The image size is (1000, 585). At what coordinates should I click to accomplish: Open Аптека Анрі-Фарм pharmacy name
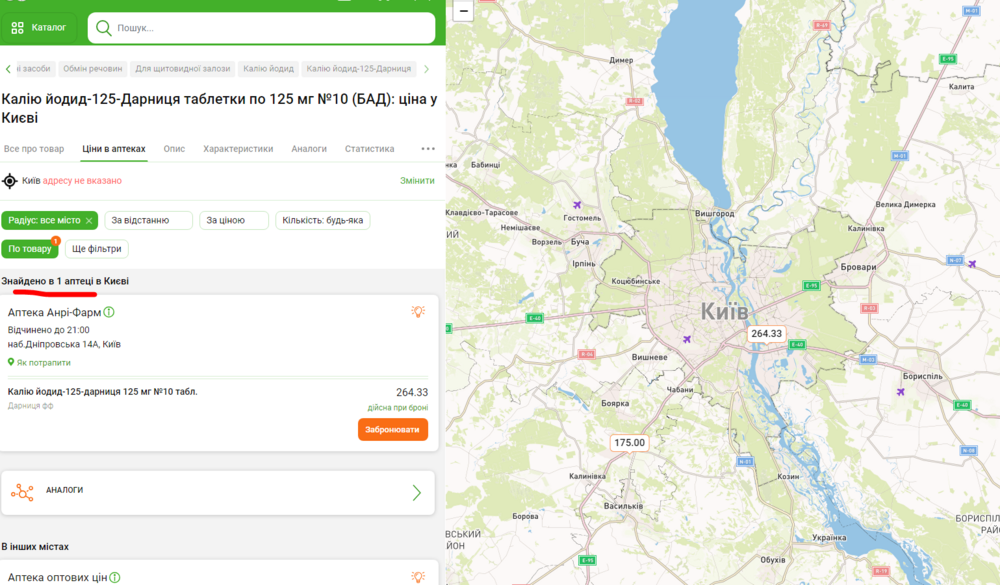click(54, 313)
